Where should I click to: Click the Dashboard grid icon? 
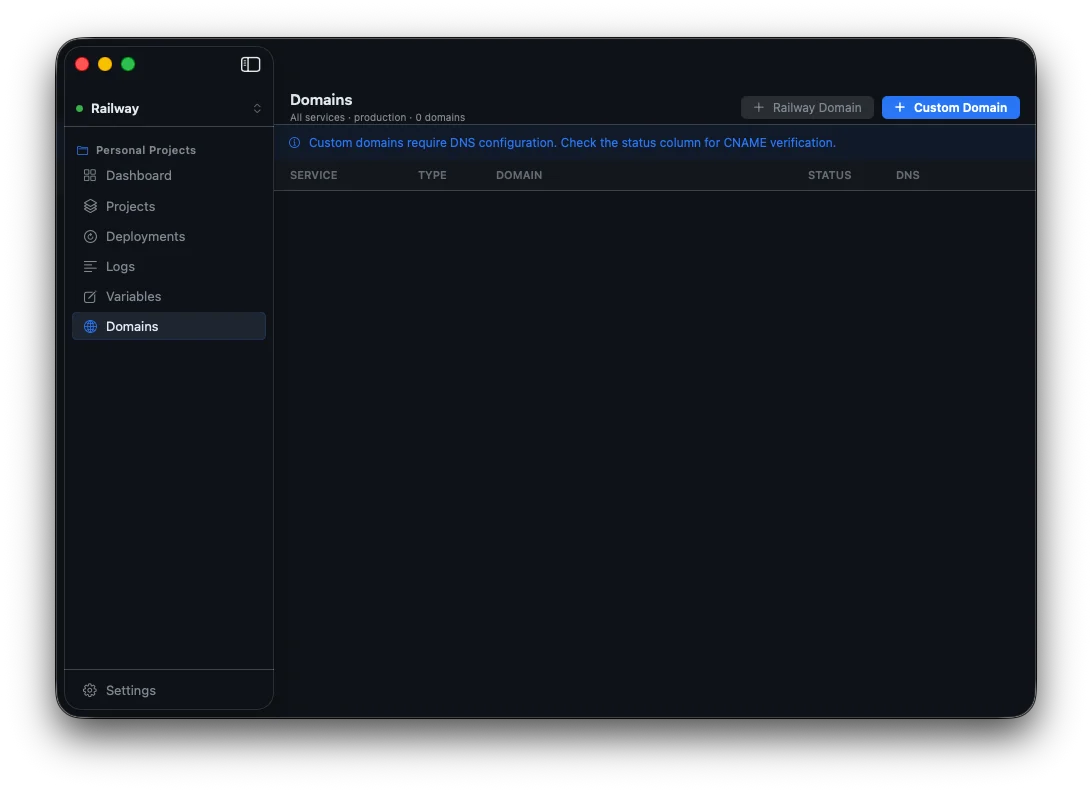89,175
